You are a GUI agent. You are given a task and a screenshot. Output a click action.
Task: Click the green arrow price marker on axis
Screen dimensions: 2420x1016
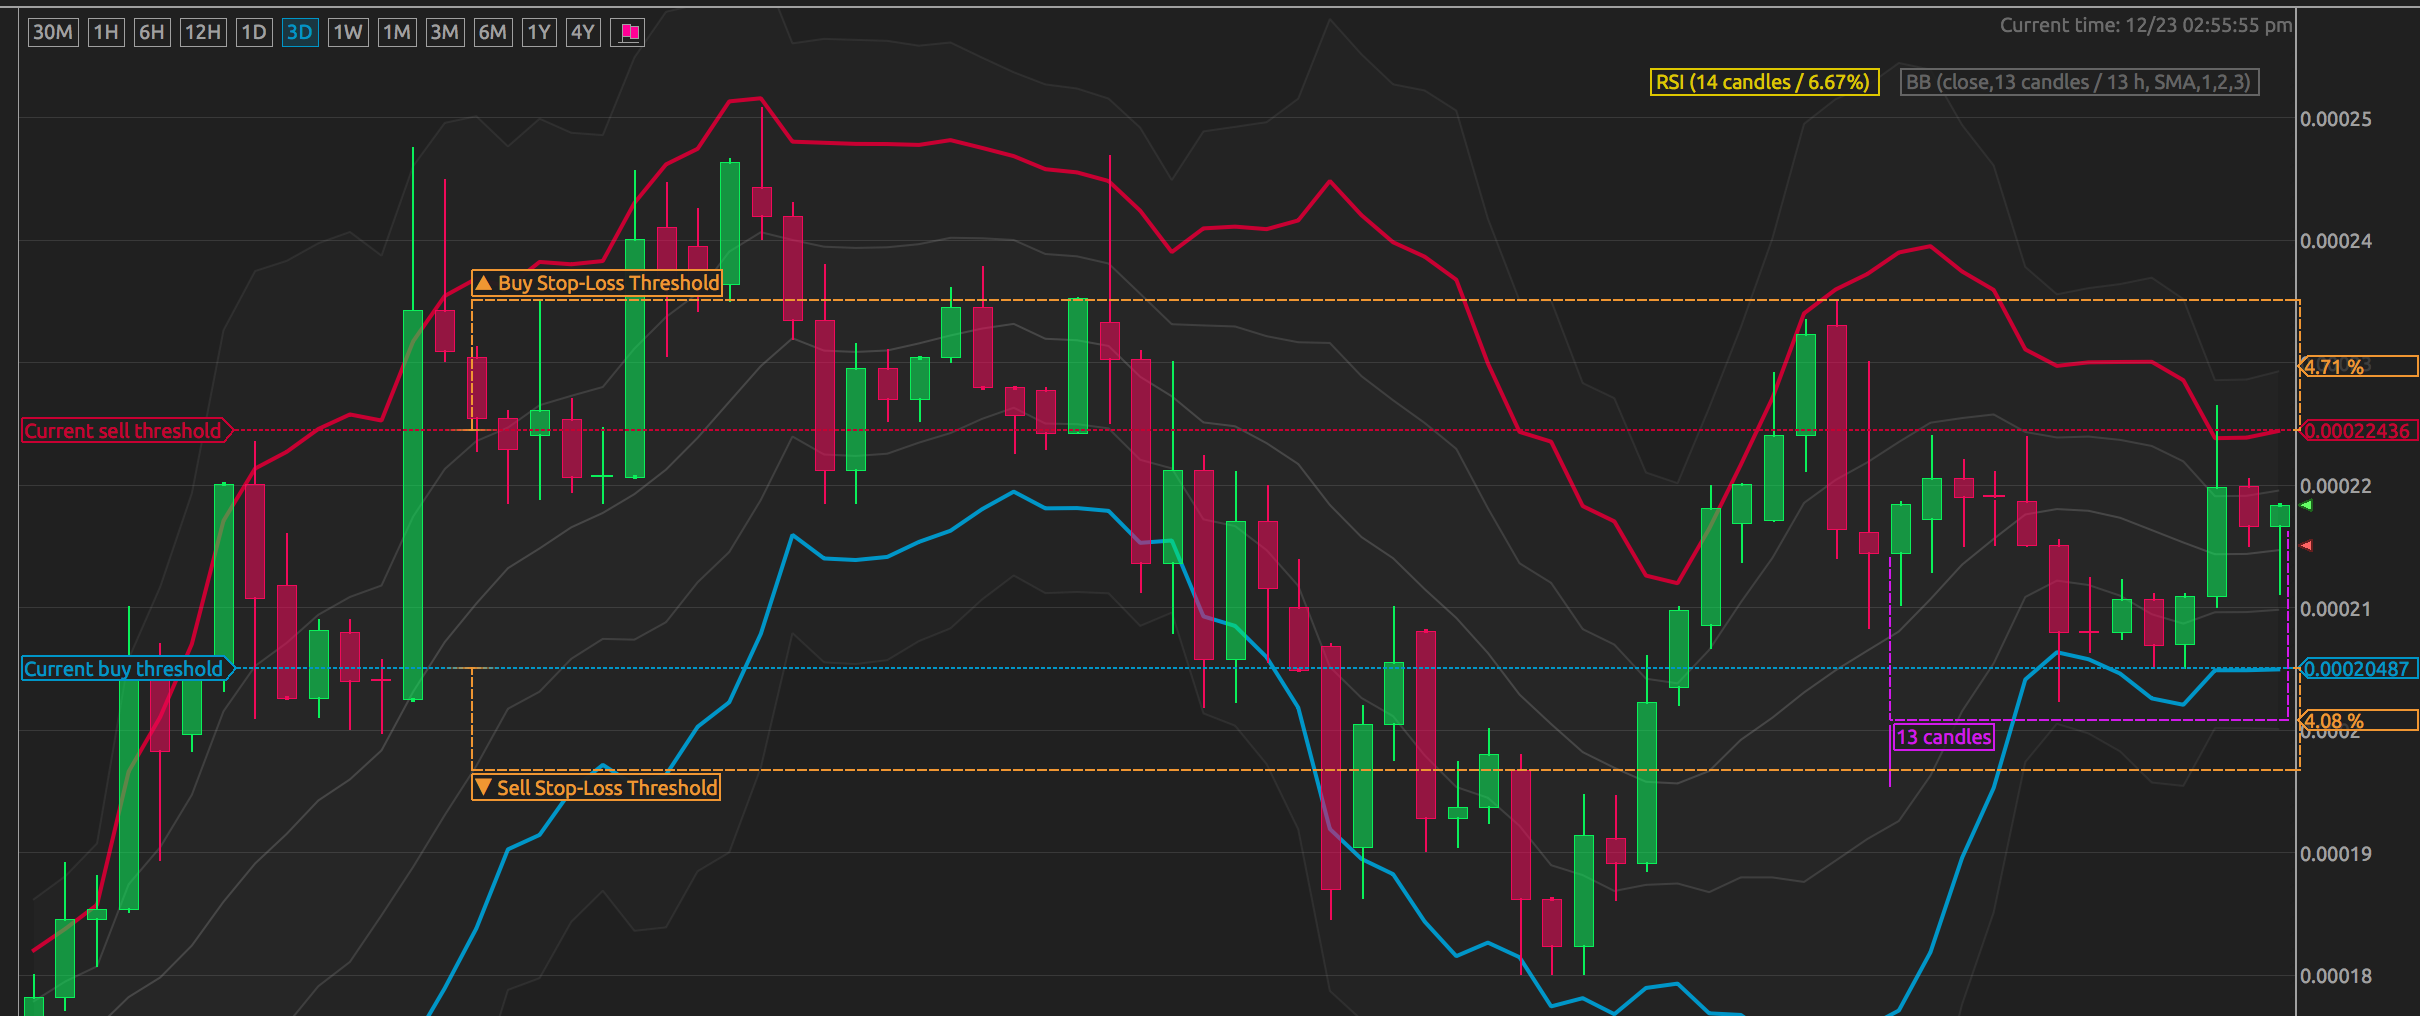point(2306,506)
